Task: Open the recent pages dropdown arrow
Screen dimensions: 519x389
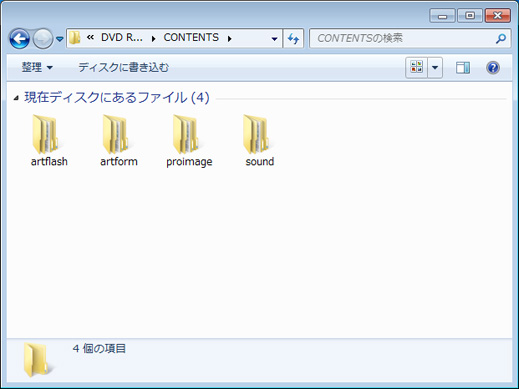Action: pos(60,39)
